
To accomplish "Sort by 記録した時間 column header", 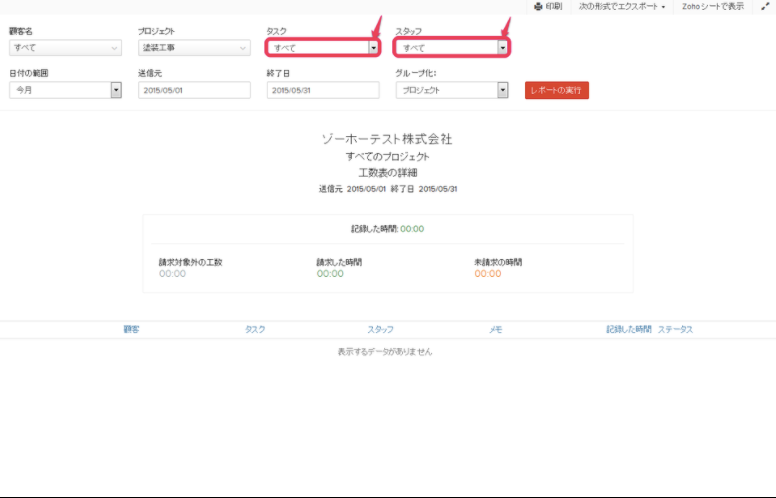I will pyautogui.click(x=628, y=329).
